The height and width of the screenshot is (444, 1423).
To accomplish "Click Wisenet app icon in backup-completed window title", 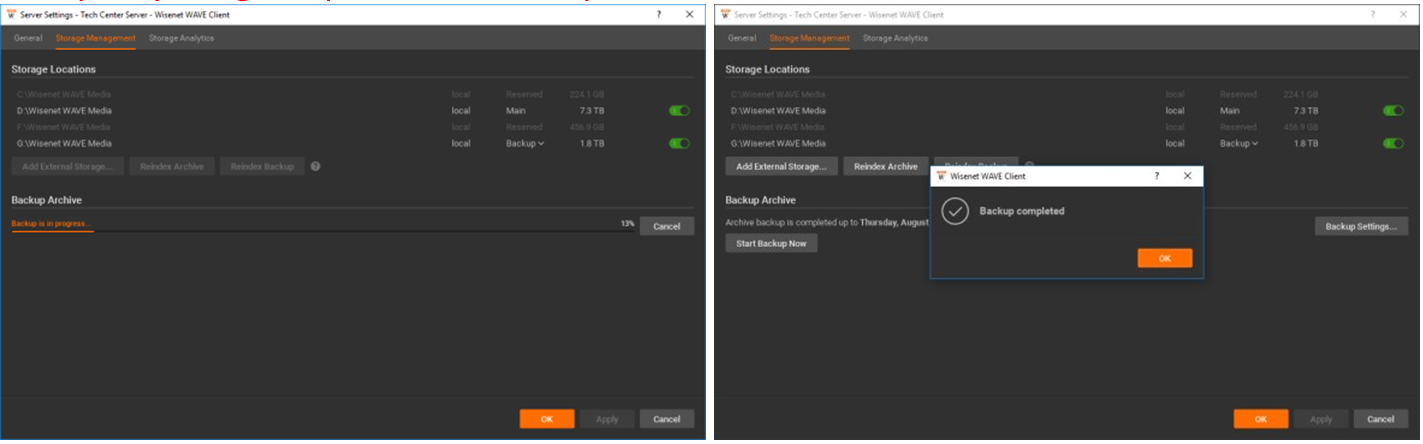I will click(724, 14).
